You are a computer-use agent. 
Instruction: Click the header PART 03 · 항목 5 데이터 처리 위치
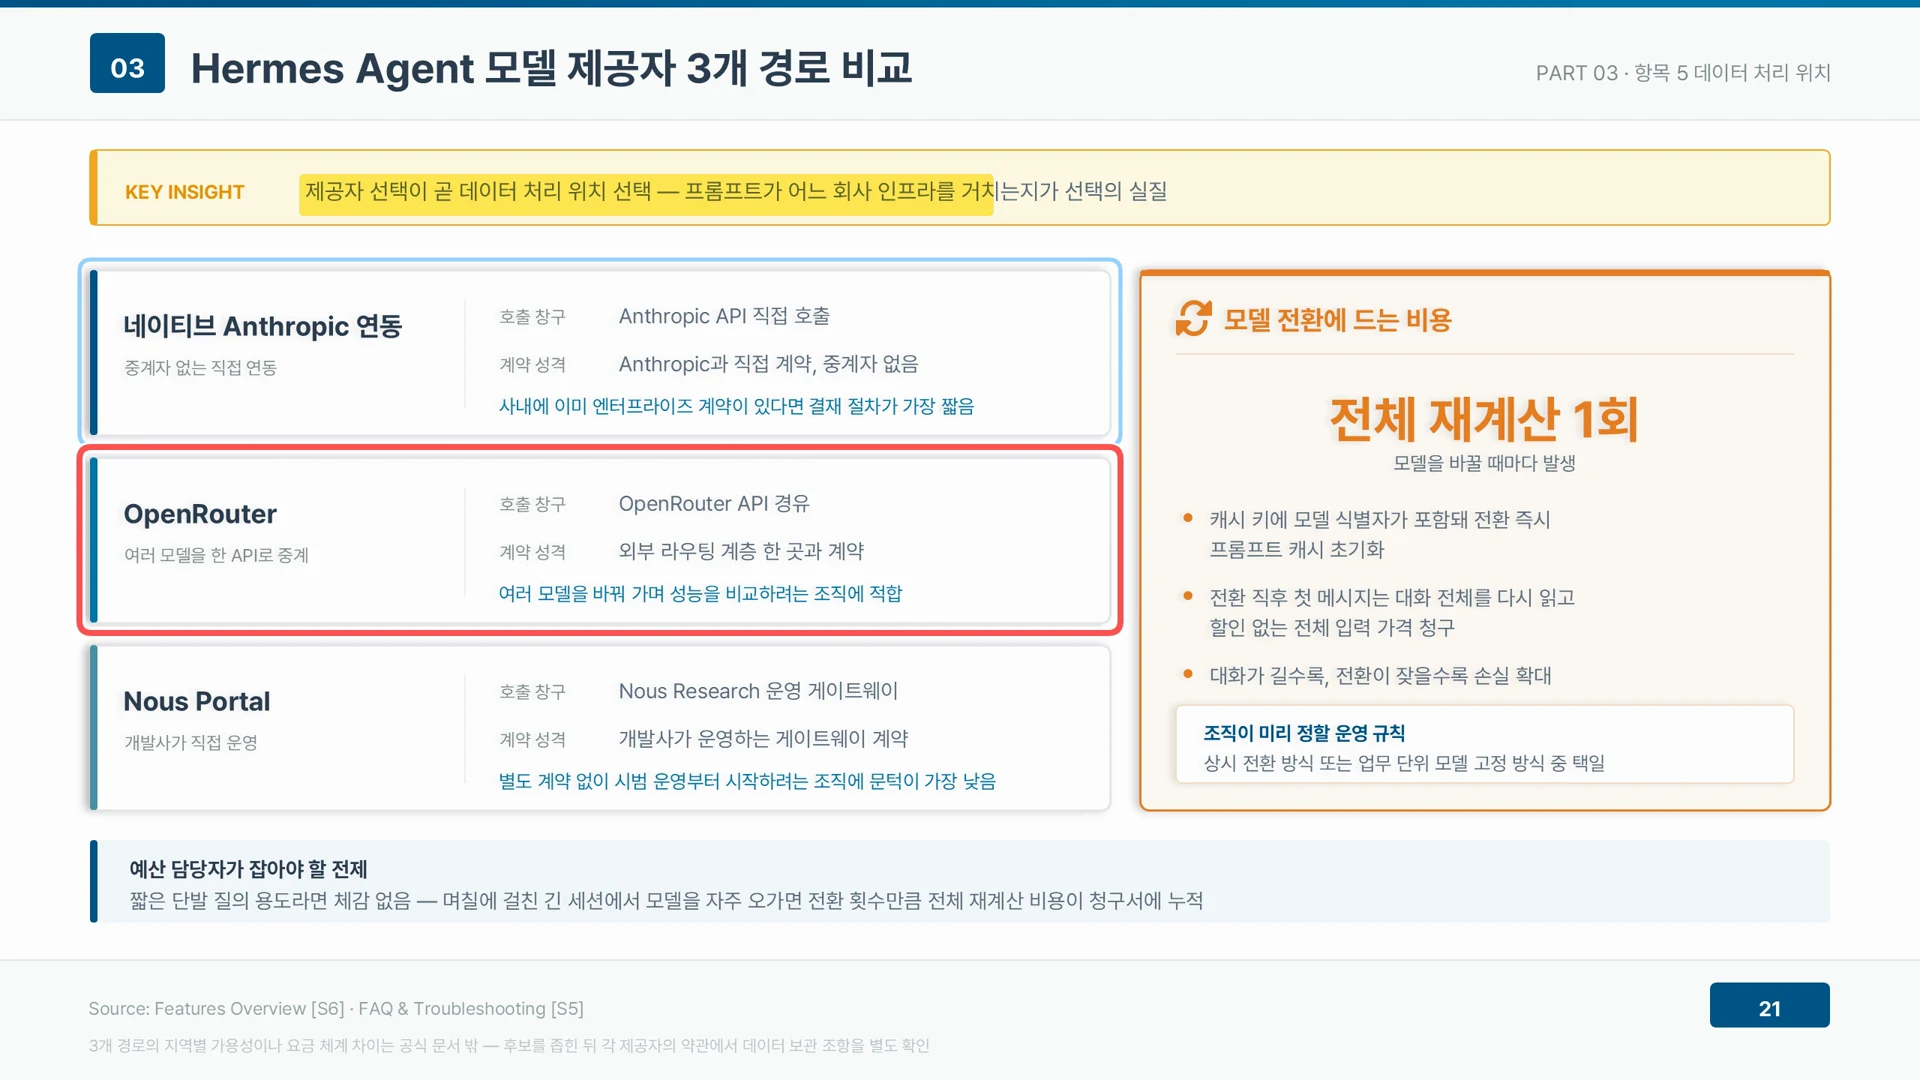click(1683, 72)
